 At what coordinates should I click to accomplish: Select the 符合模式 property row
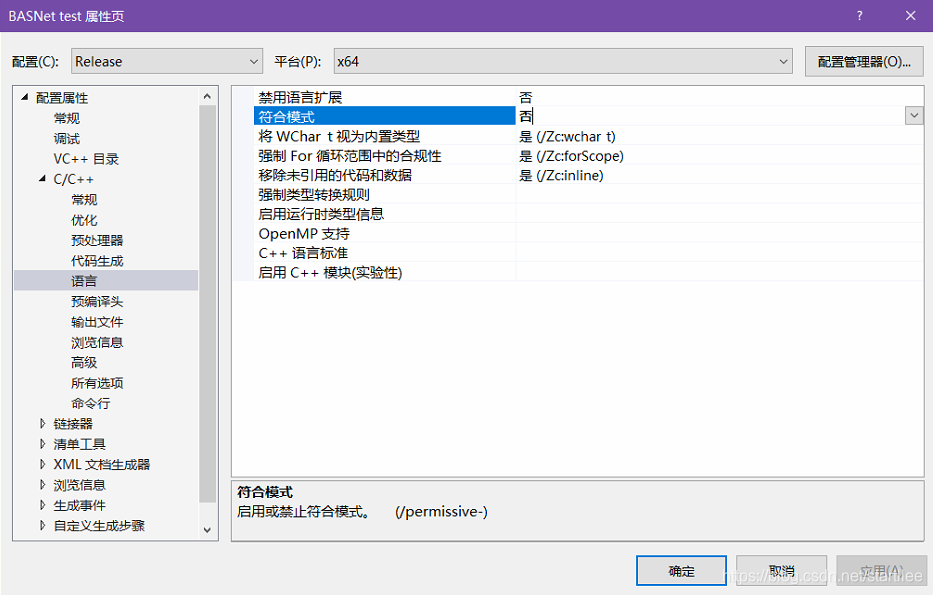click(x=384, y=116)
